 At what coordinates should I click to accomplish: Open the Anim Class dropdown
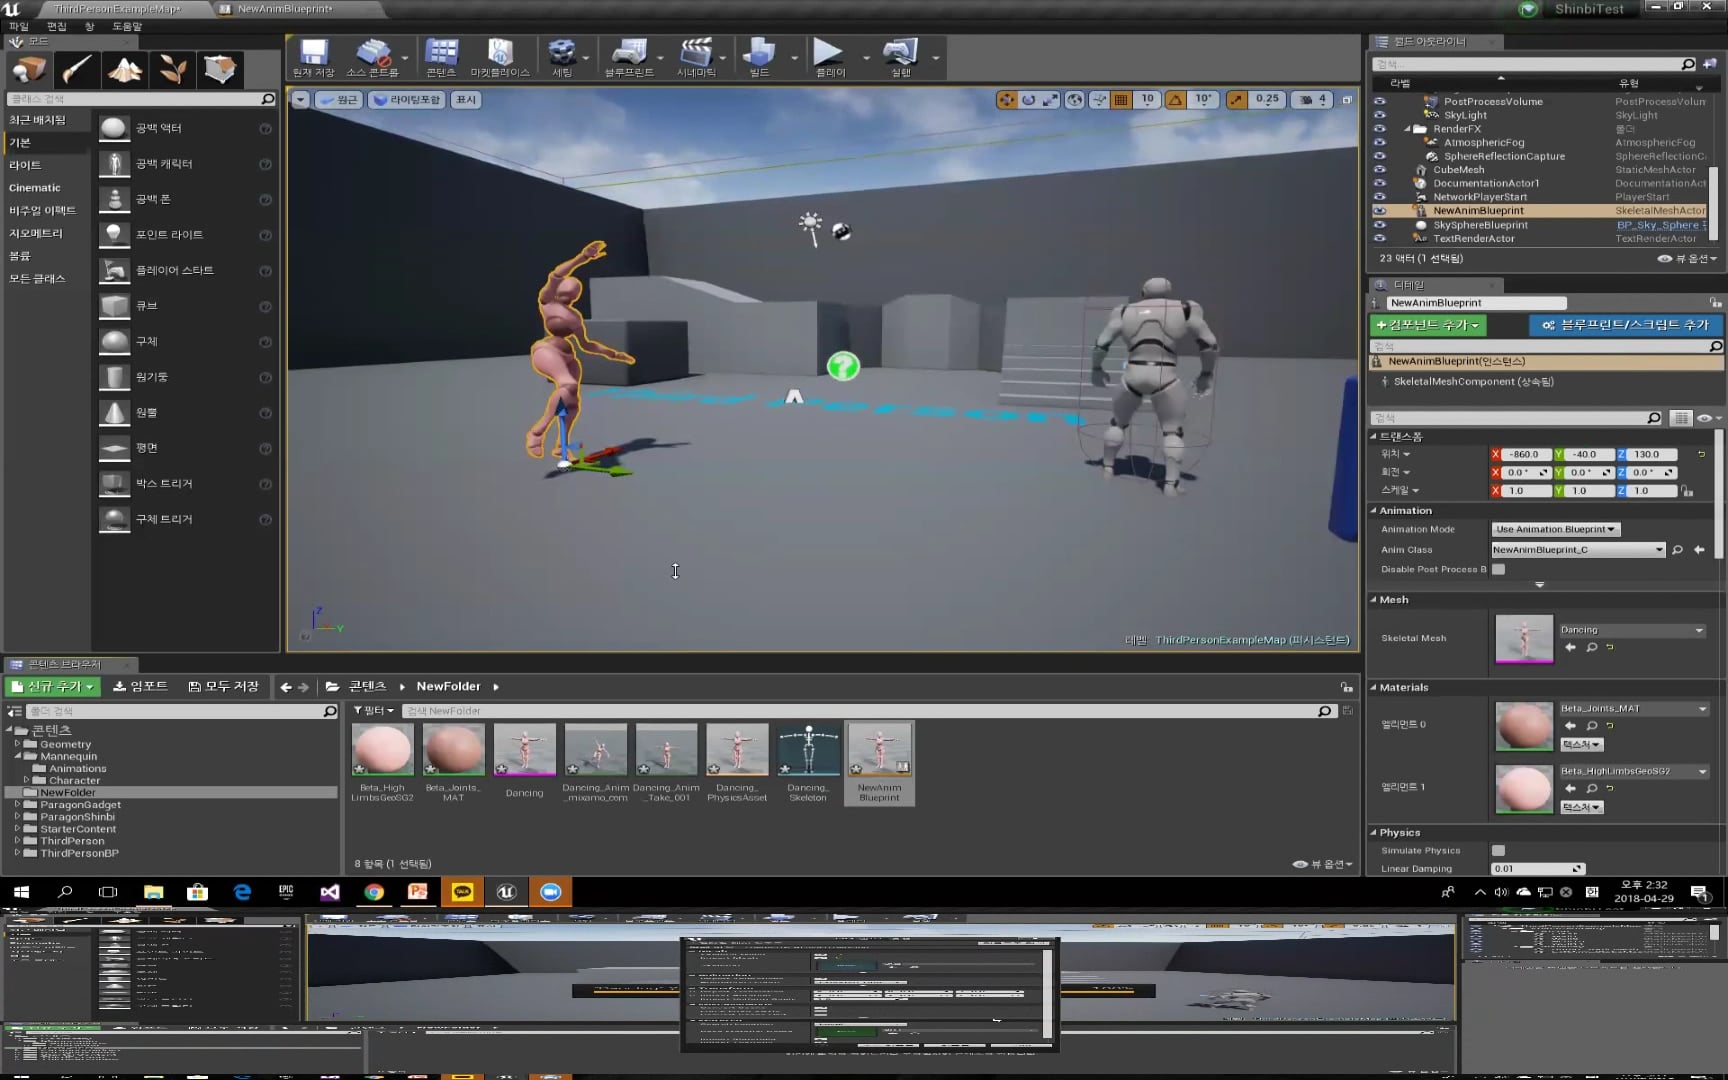click(x=1578, y=550)
